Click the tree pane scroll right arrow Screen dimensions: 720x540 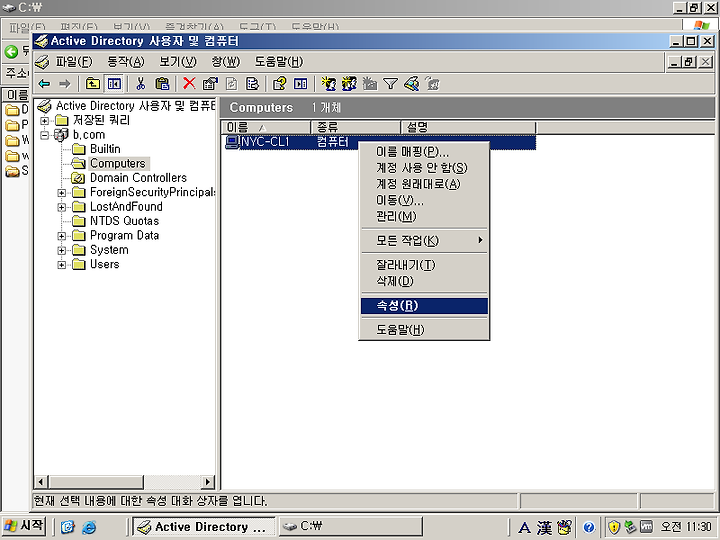point(208,482)
